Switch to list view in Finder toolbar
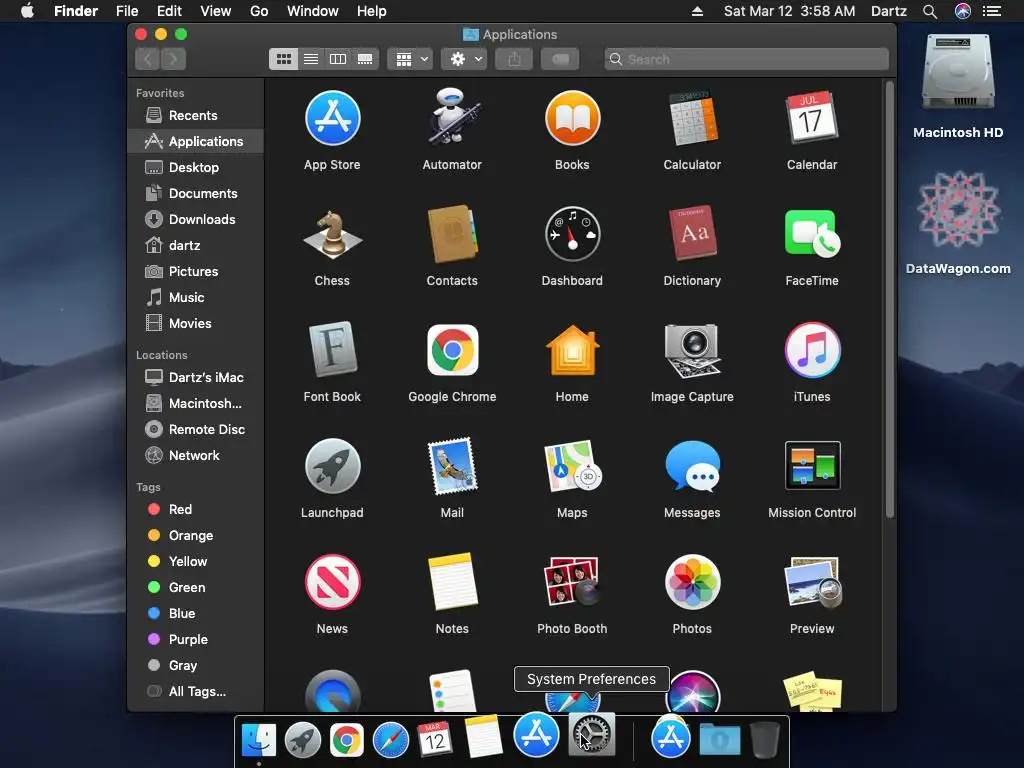Image resolution: width=1024 pixels, height=768 pixels. [x=311, y=59]
